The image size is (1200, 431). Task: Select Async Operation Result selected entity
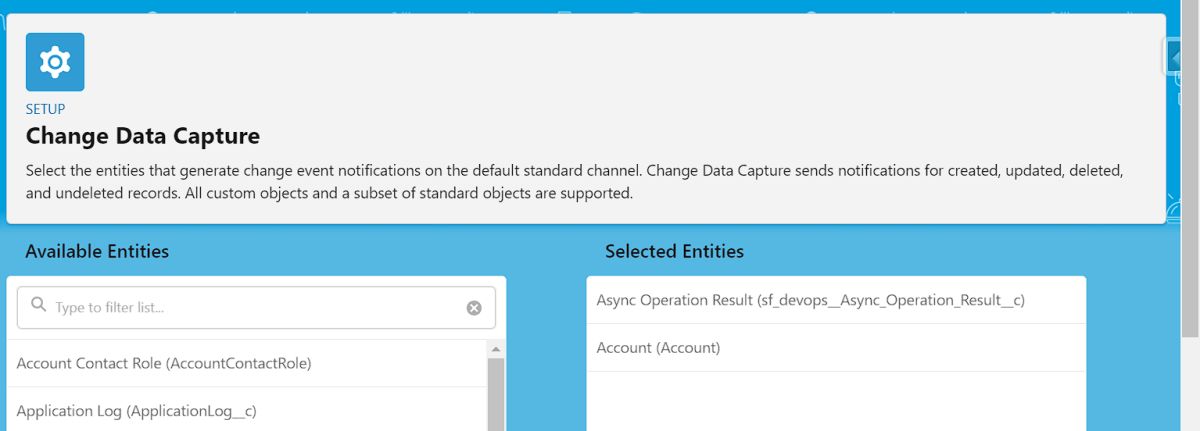[x=810, y=300]
